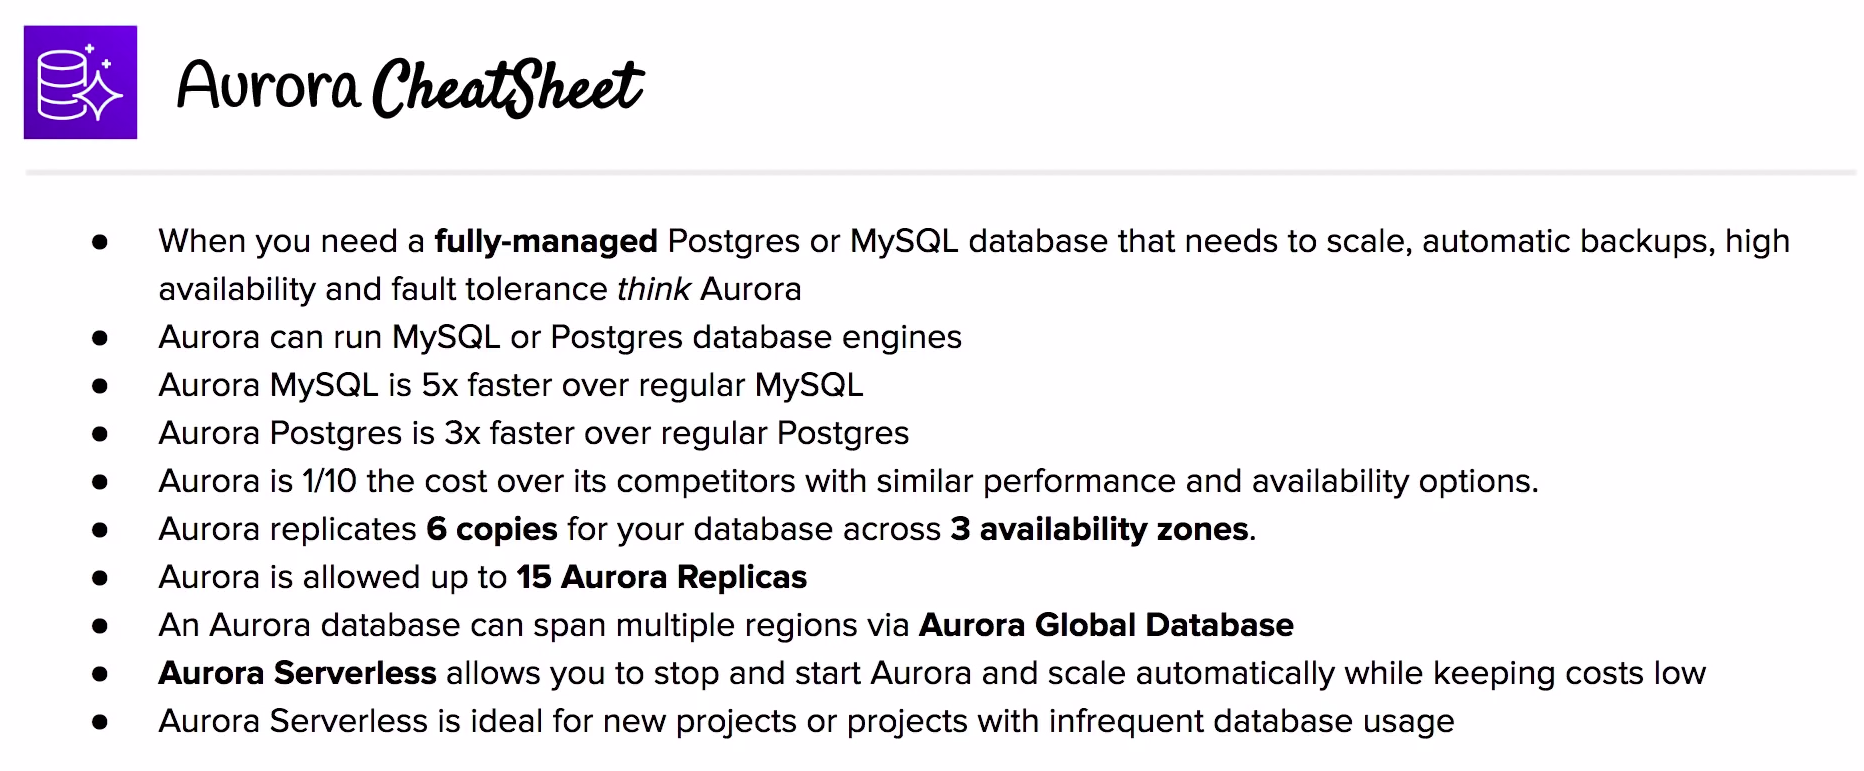Image resolution: width=1864 pixels, height=771 pixels.
Task: Click the bullet point before 'When you need'
Action: click(x=100, y=242)
